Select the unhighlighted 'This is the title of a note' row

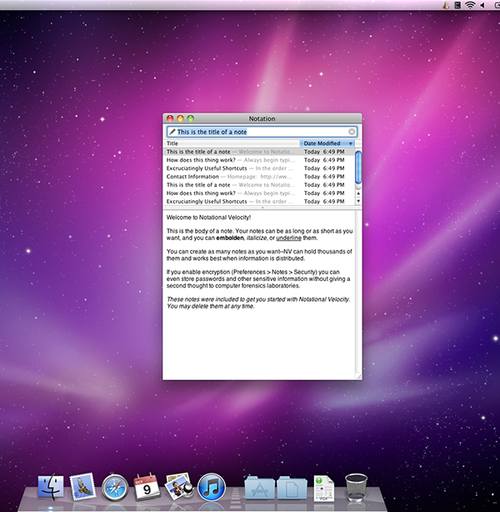(260, 185)
